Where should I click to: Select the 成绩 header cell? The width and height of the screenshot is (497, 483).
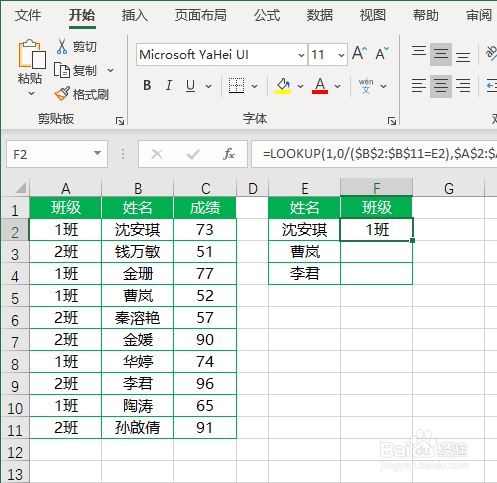click(205, 208)
